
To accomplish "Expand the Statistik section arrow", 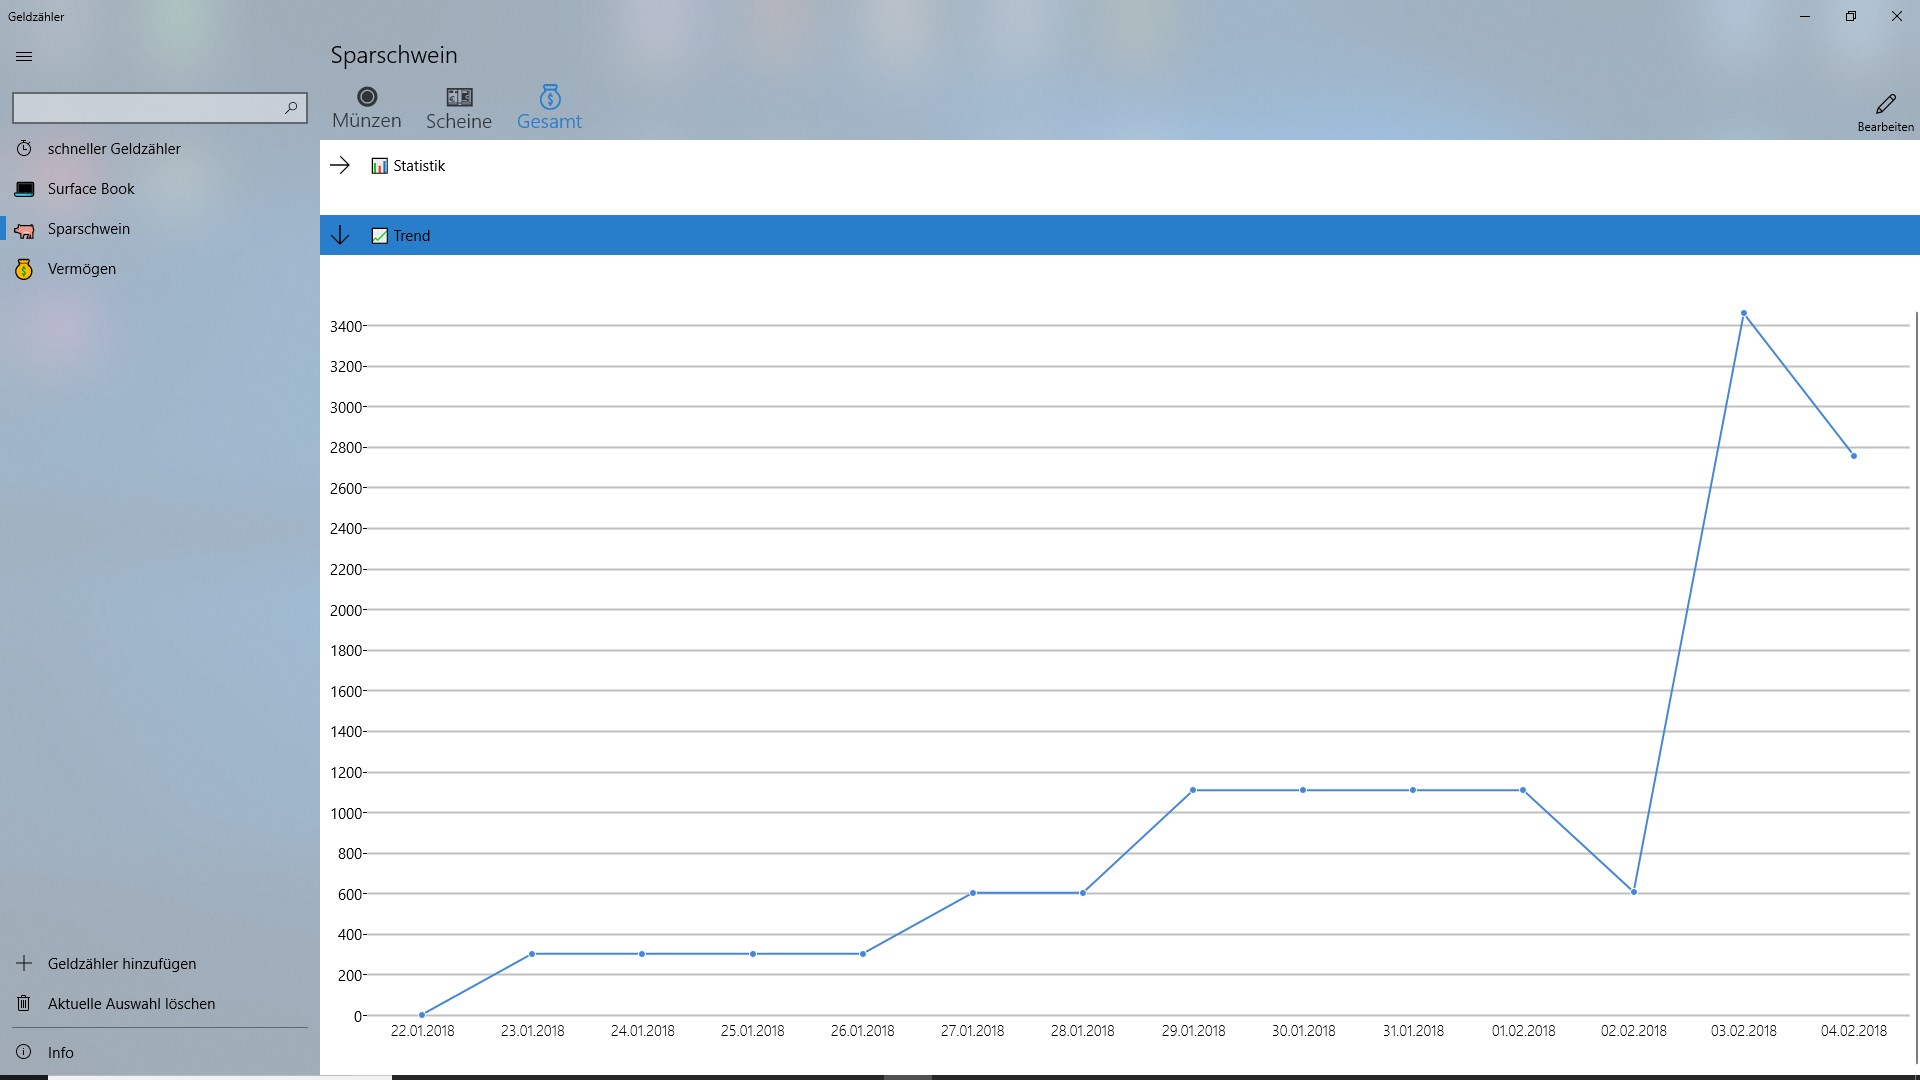I will point(340,166).
